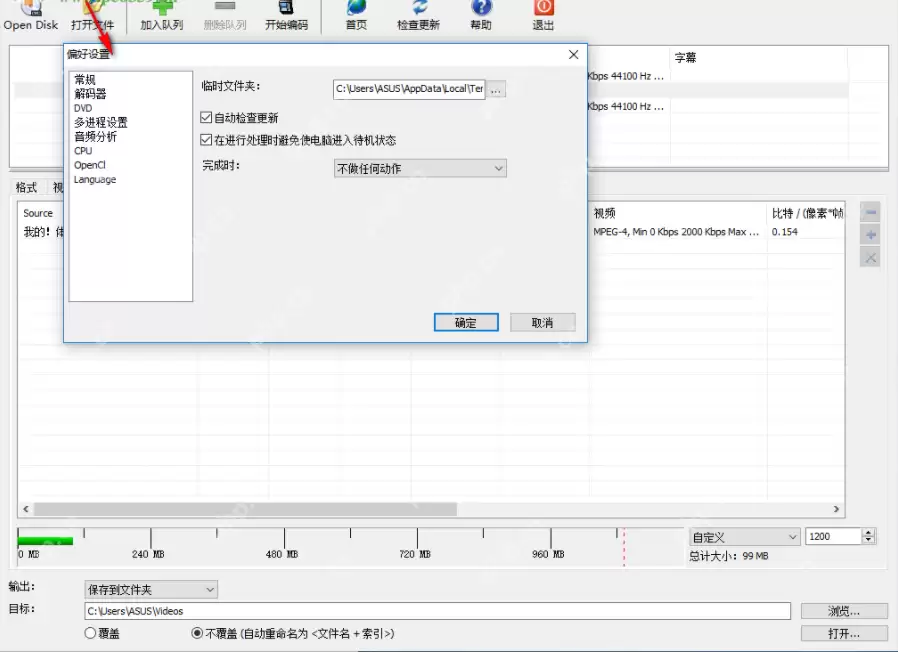
Task: Click the green size progress bar
Action: click(x=45, y=540)
